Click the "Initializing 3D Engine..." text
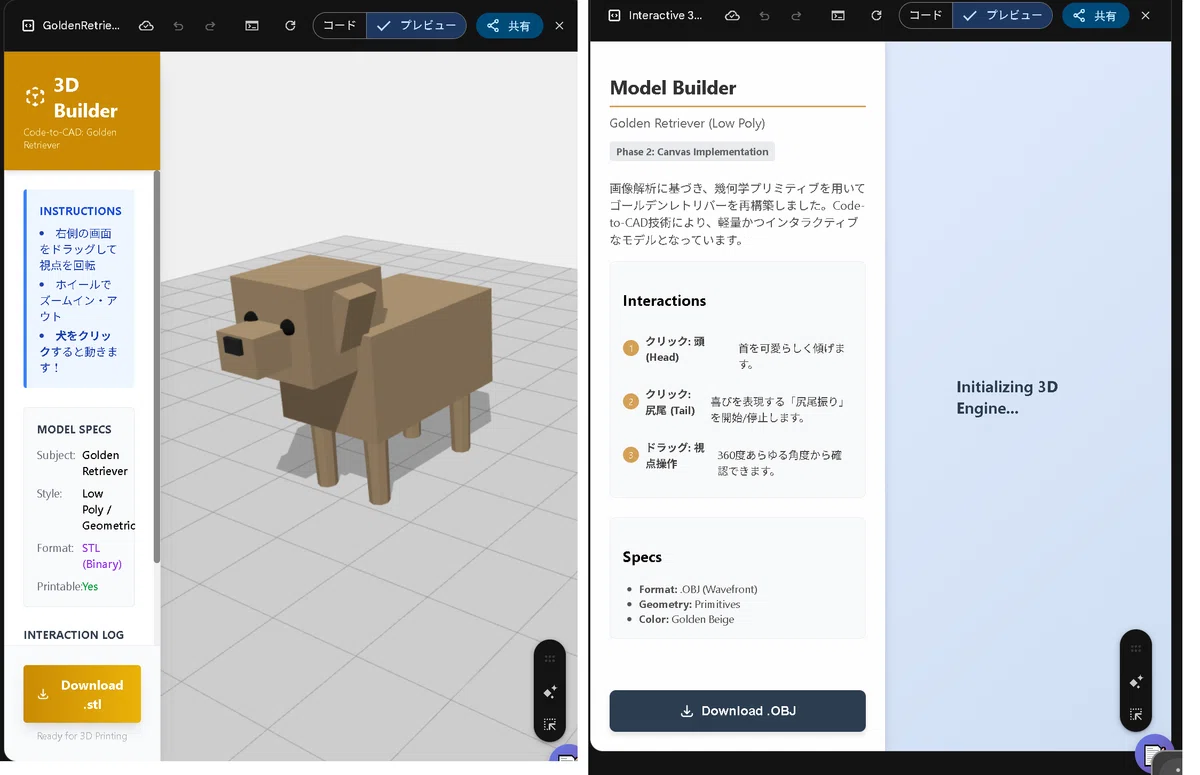Image resolution: width=1200 pixels, height=775 pixels. click(1007, 397)
